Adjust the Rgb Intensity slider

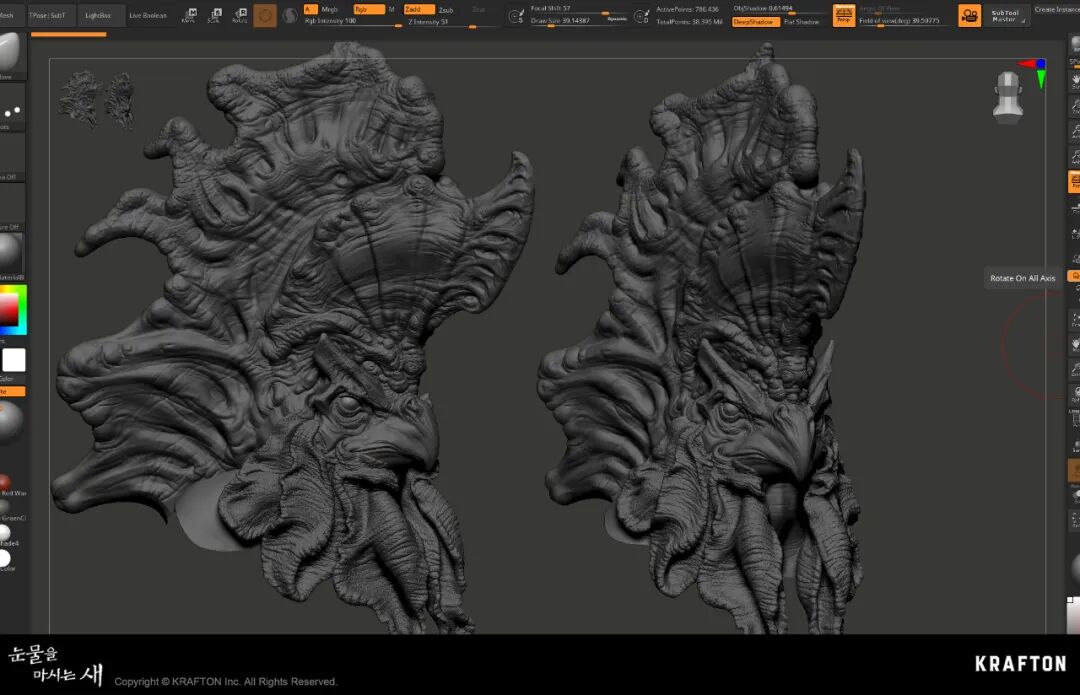pos(353,22)
